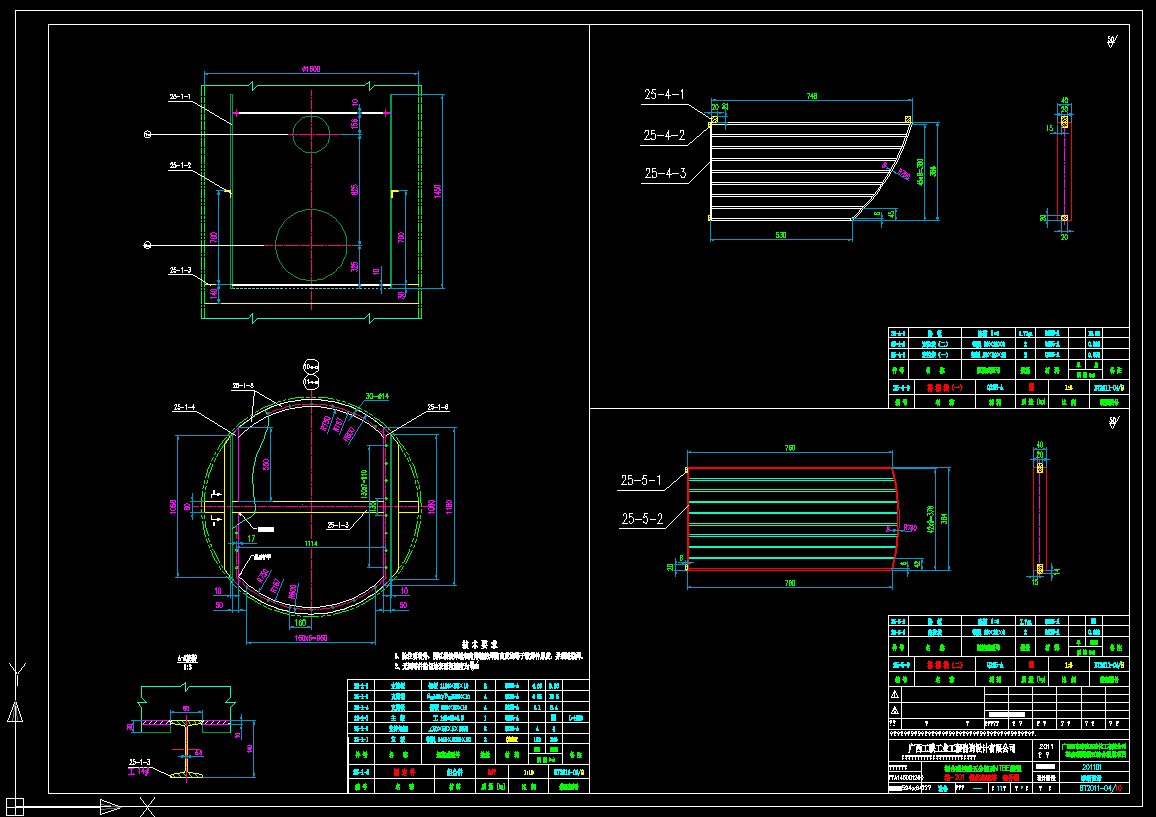Click the 1180 vertical dimension
The height and width of the screenshot is (817, 1156).
(x=450, y=506)
